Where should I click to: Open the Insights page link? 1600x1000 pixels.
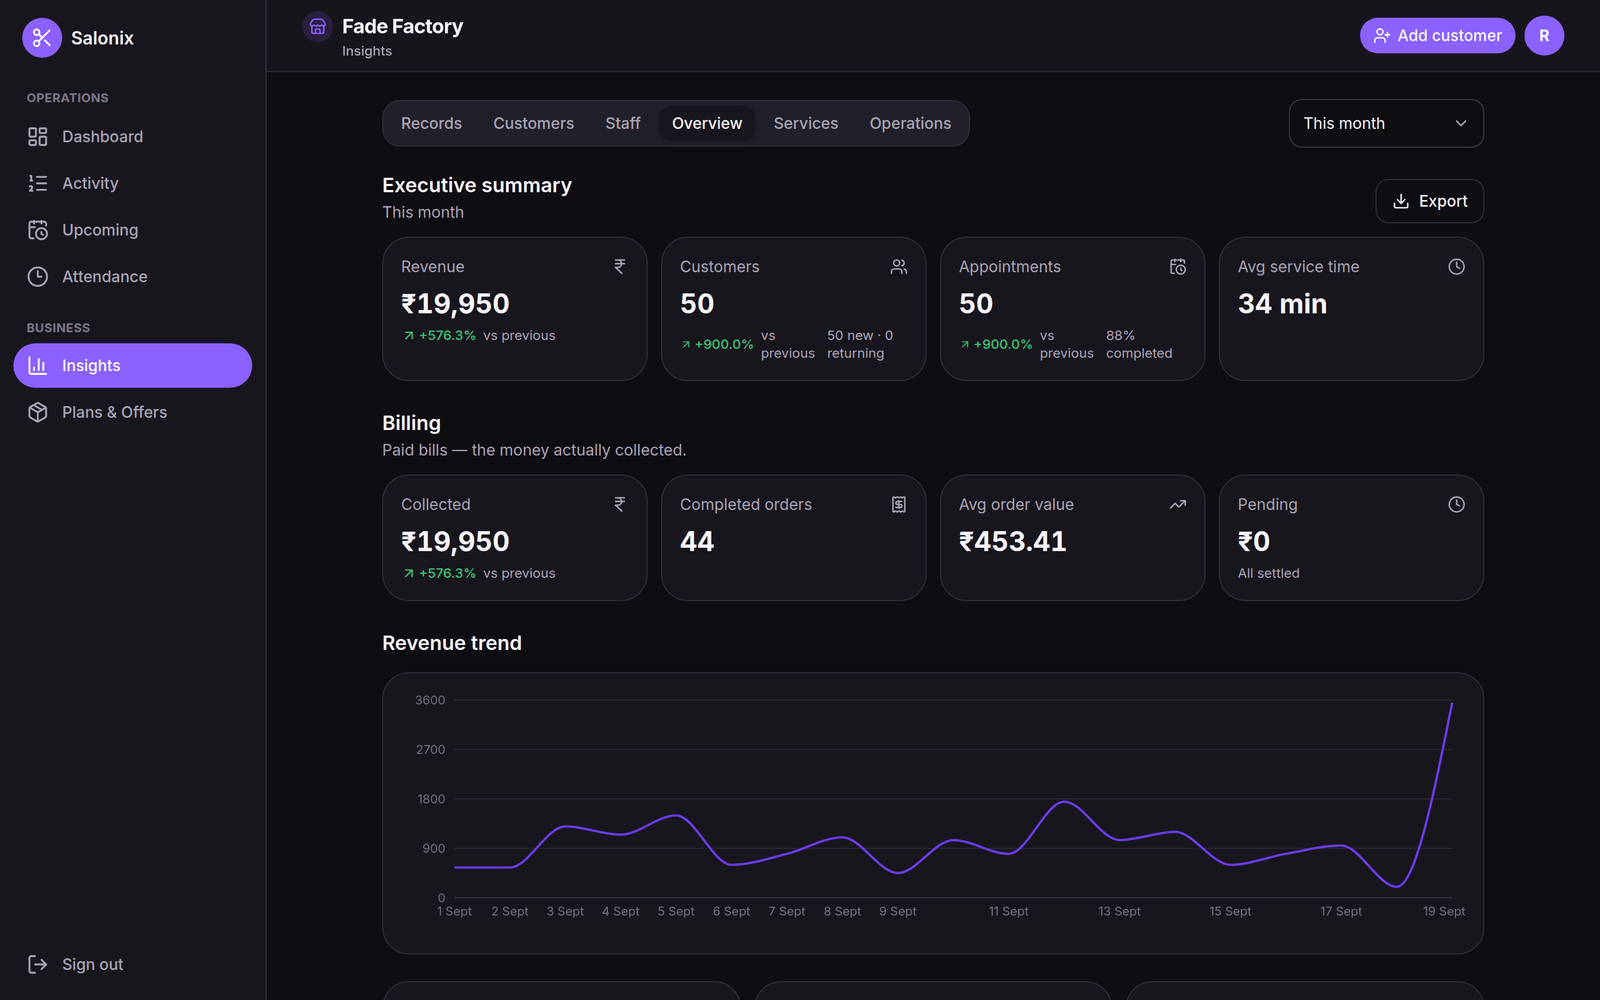click(133, 366)
